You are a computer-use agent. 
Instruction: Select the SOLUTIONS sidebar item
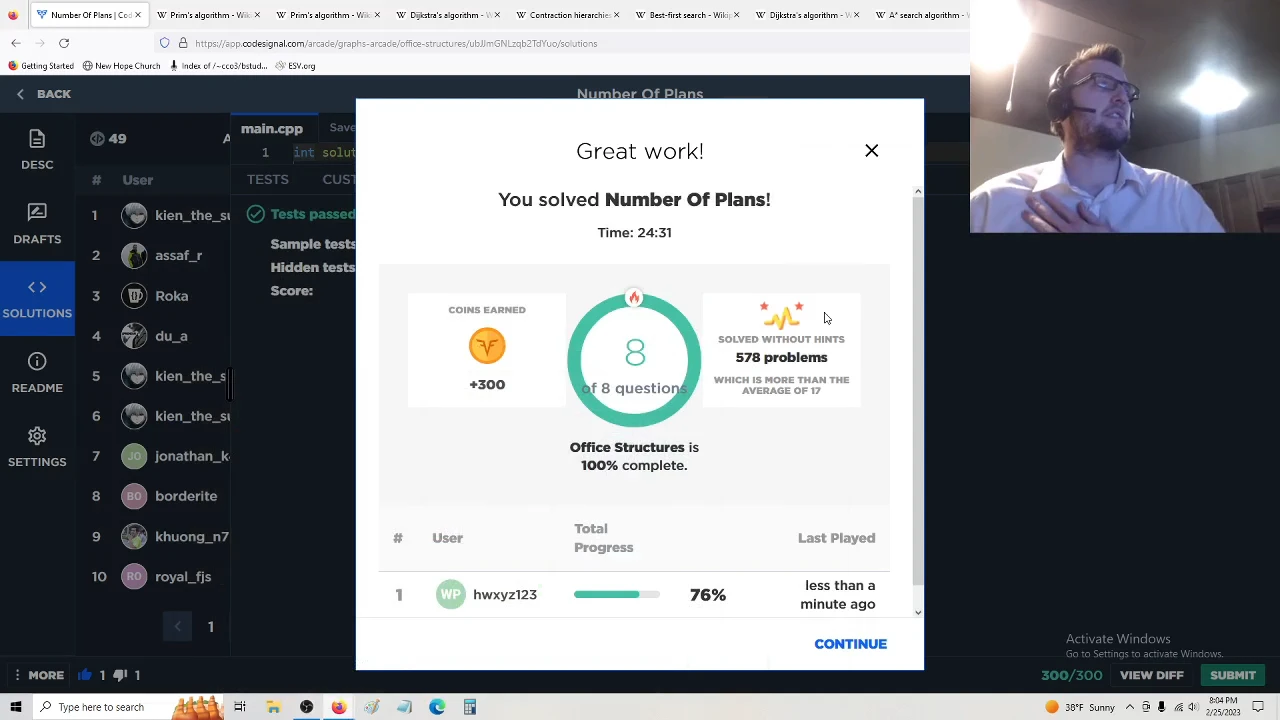pyautogui.click(x=37, y=298)
